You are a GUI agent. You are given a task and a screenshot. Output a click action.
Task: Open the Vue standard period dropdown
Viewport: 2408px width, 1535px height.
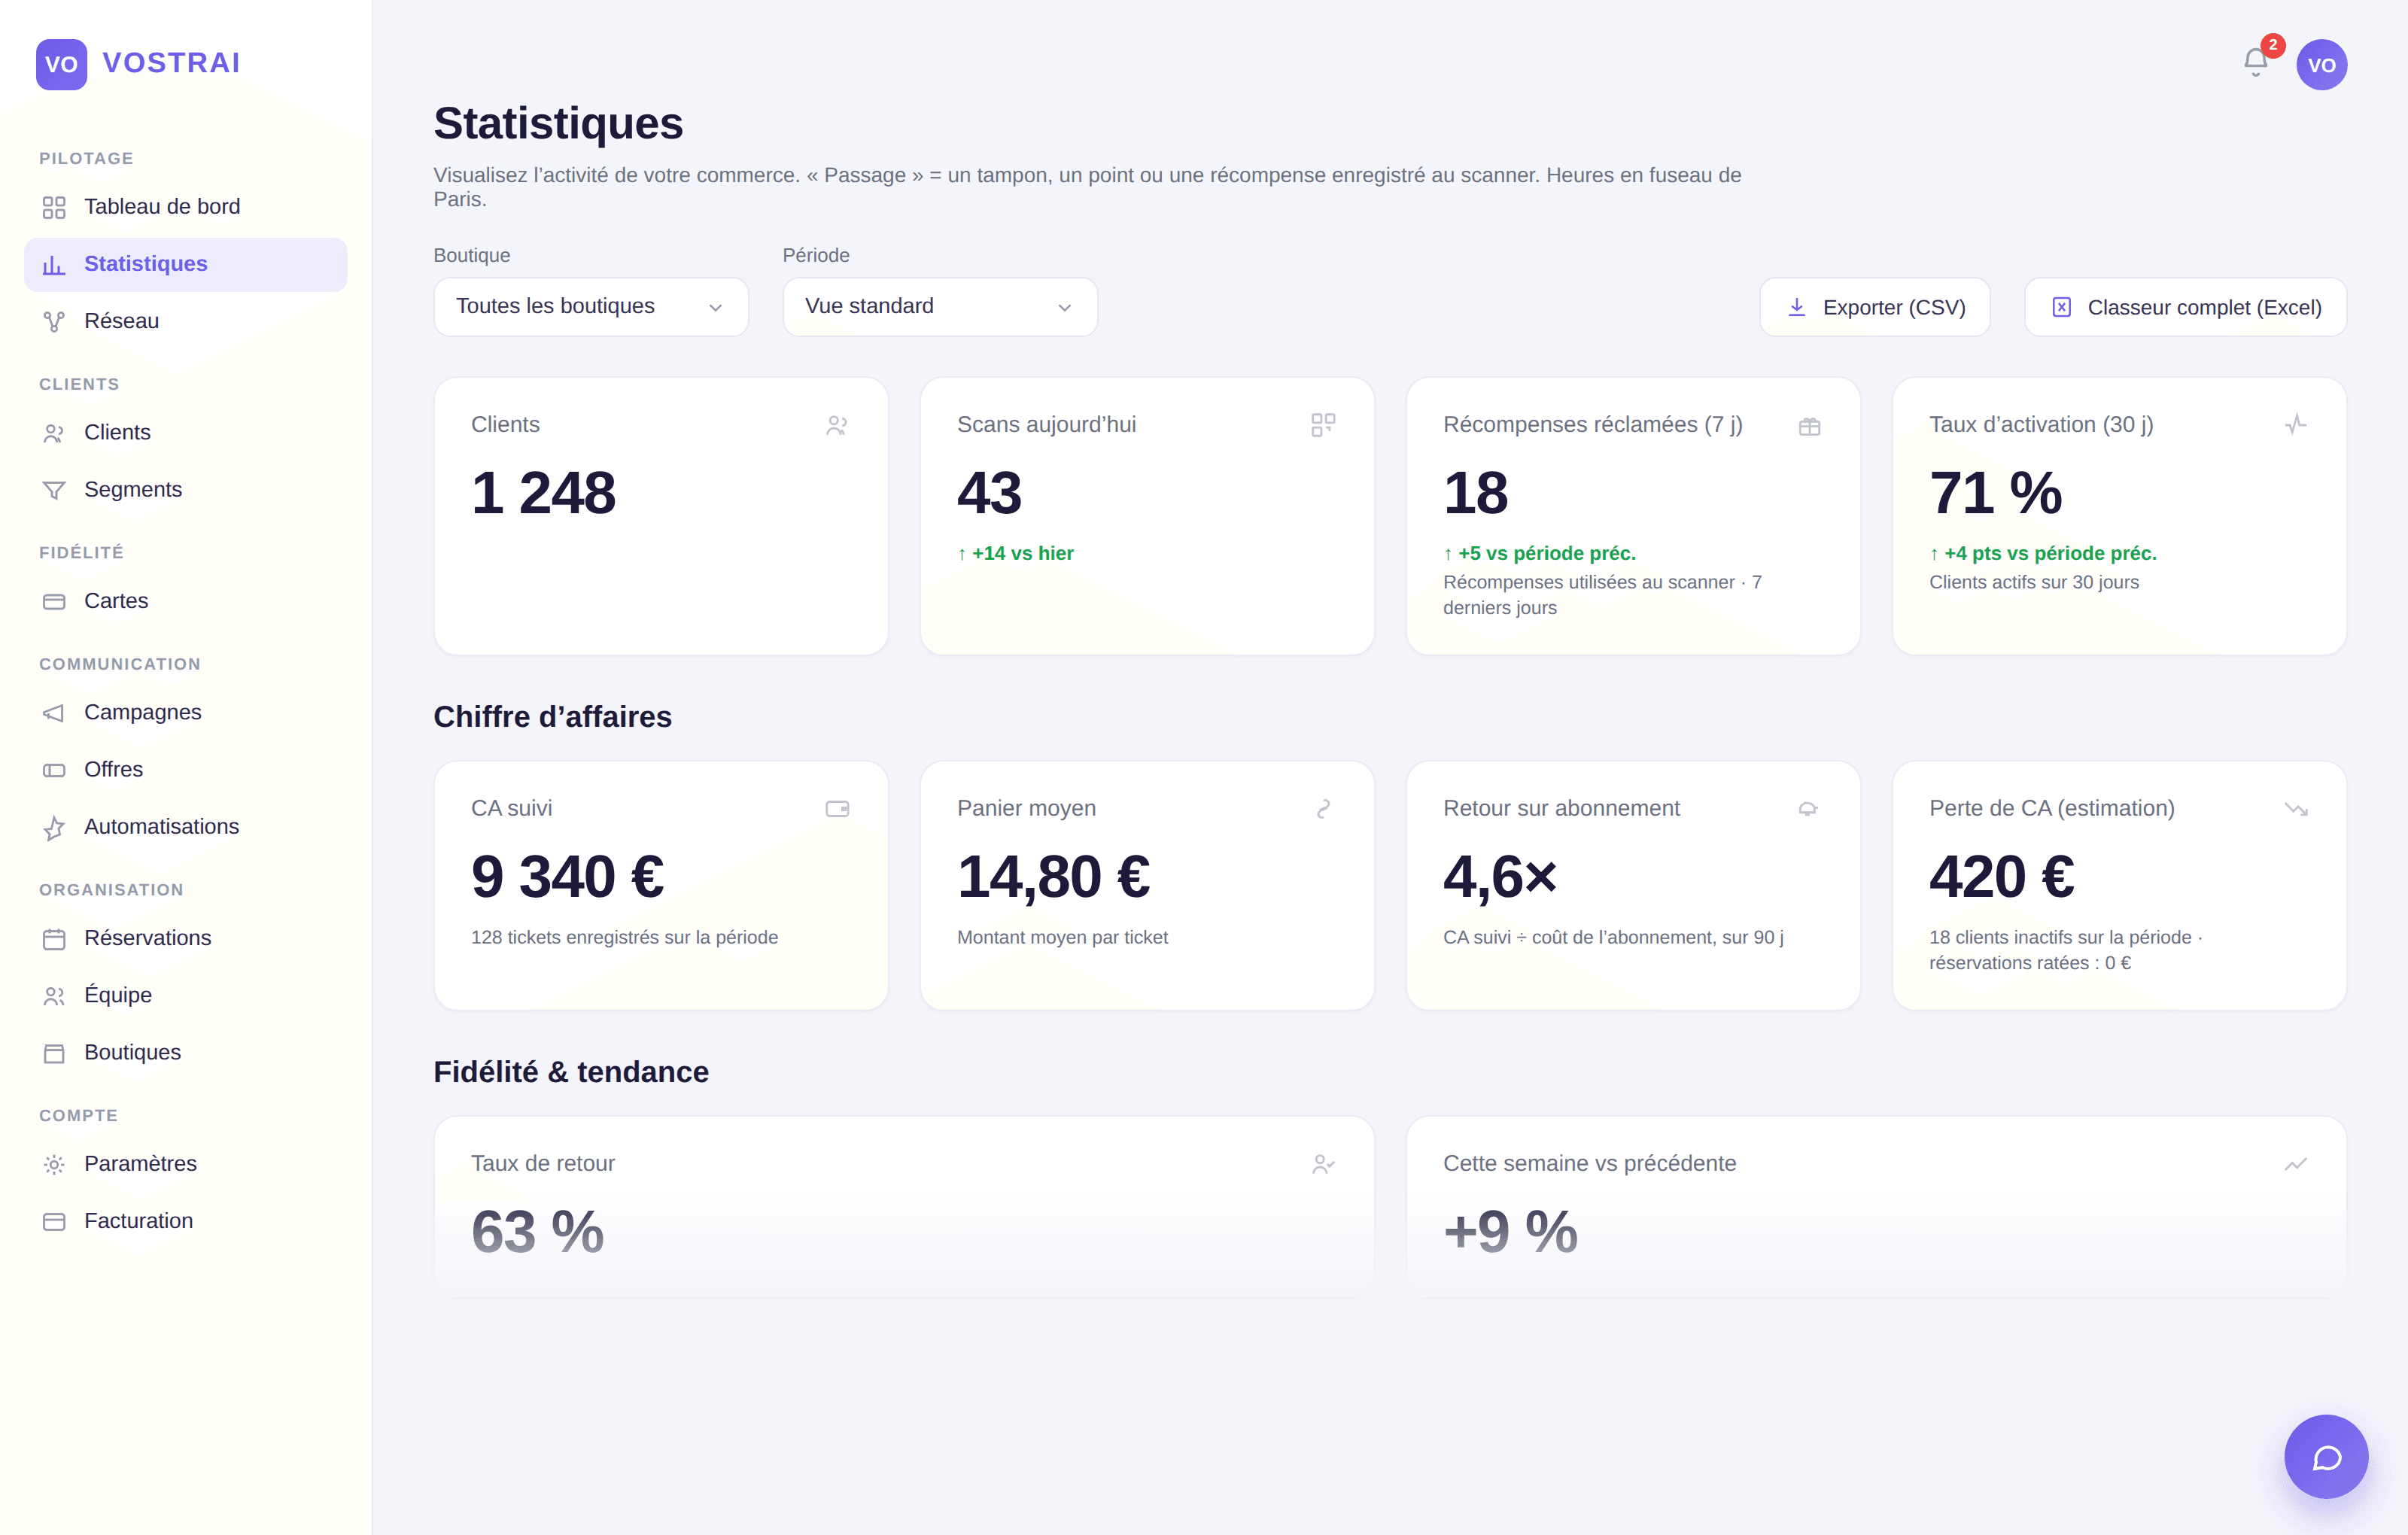pos(940,306)
